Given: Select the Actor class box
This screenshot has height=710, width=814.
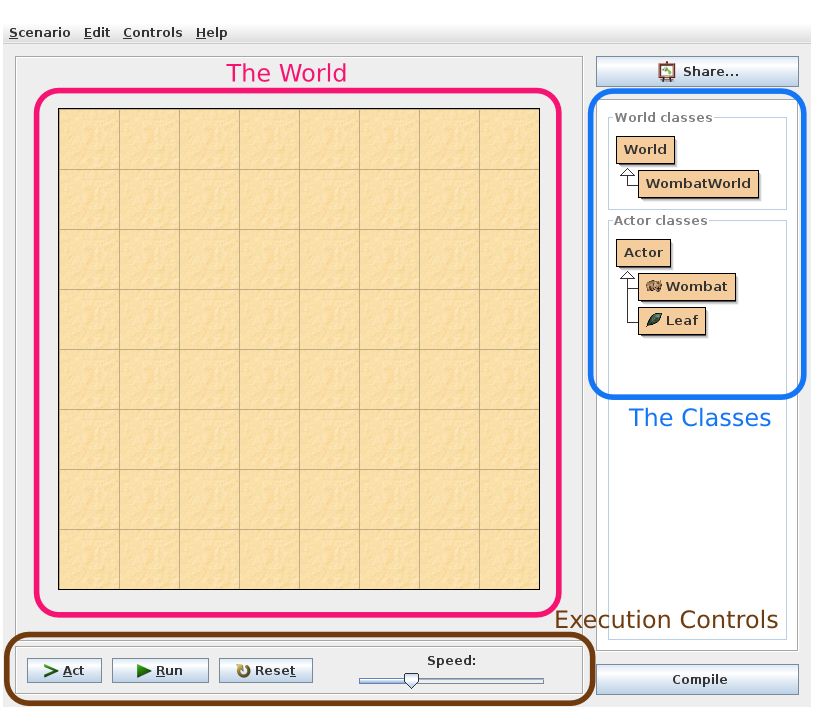Looking at the screenshot, I should tap(643, 253).
